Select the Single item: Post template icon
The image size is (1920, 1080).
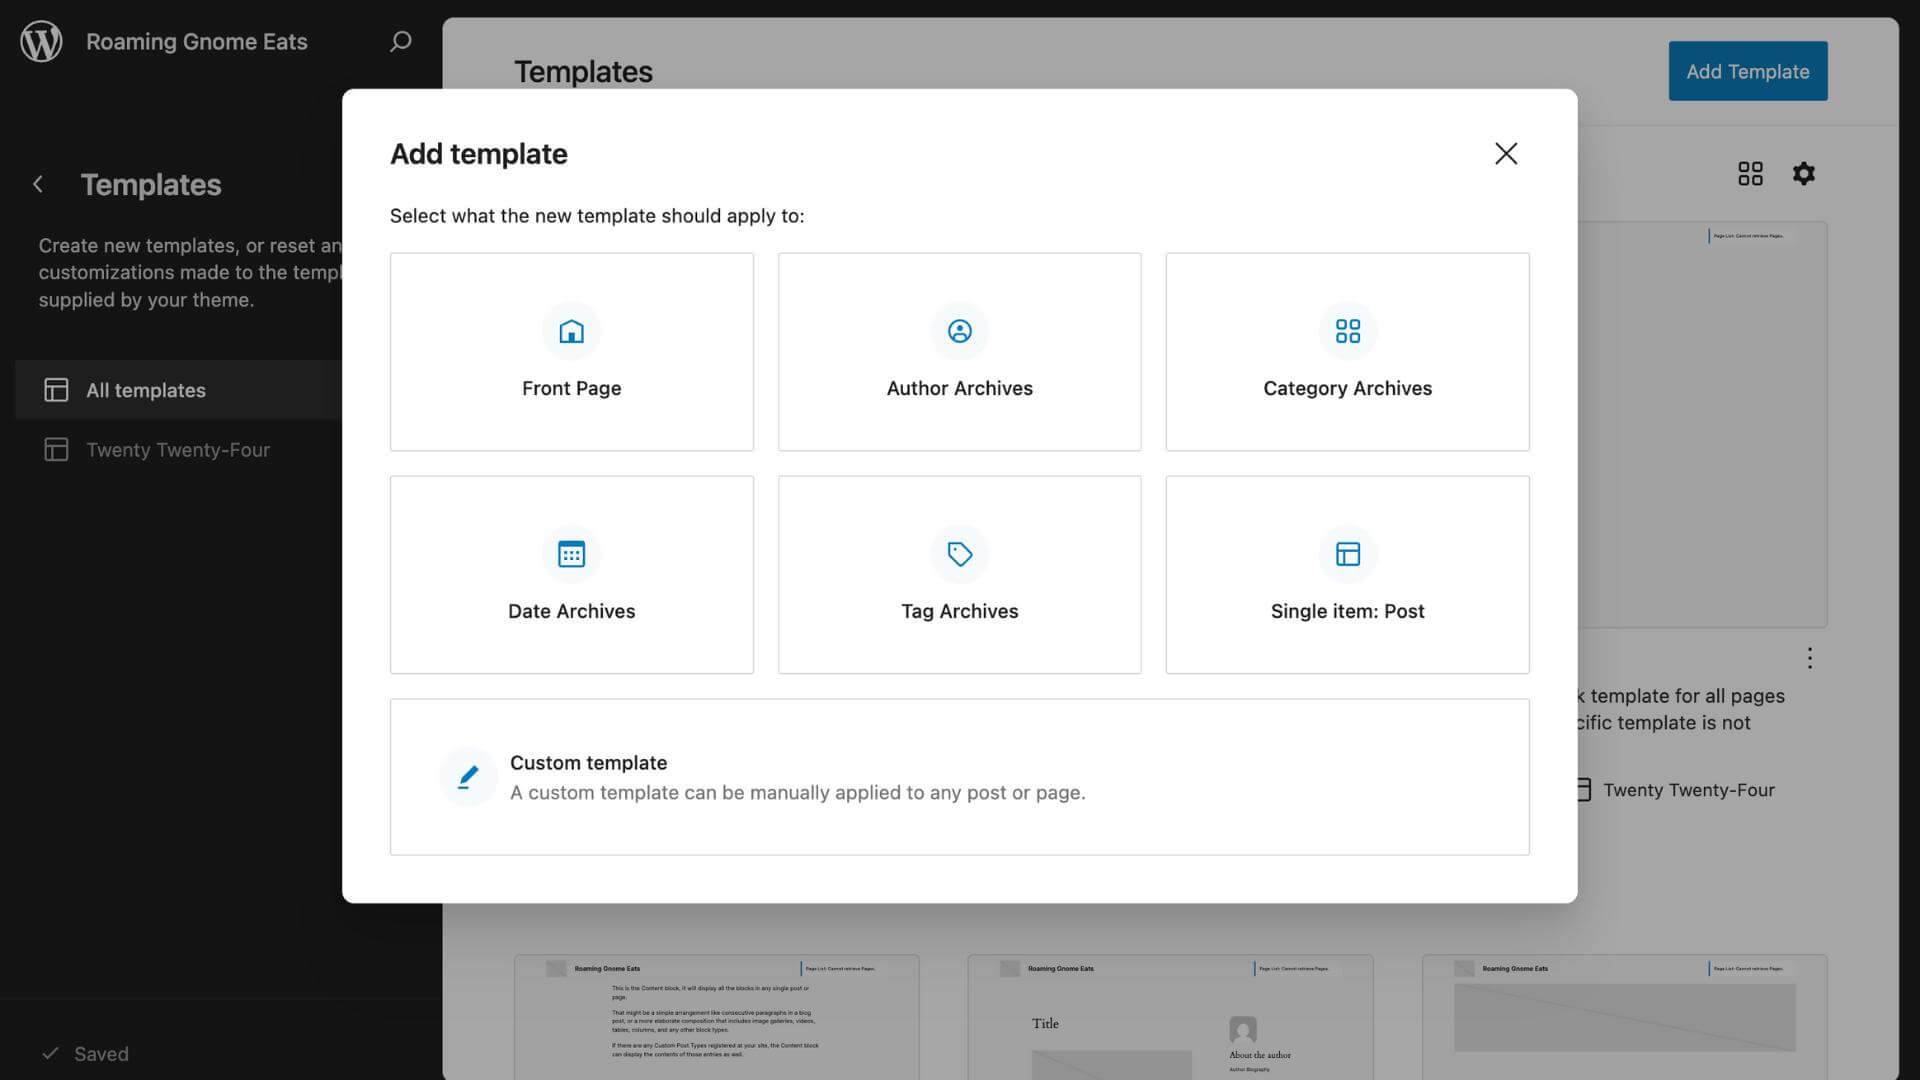pos(1347,554)
